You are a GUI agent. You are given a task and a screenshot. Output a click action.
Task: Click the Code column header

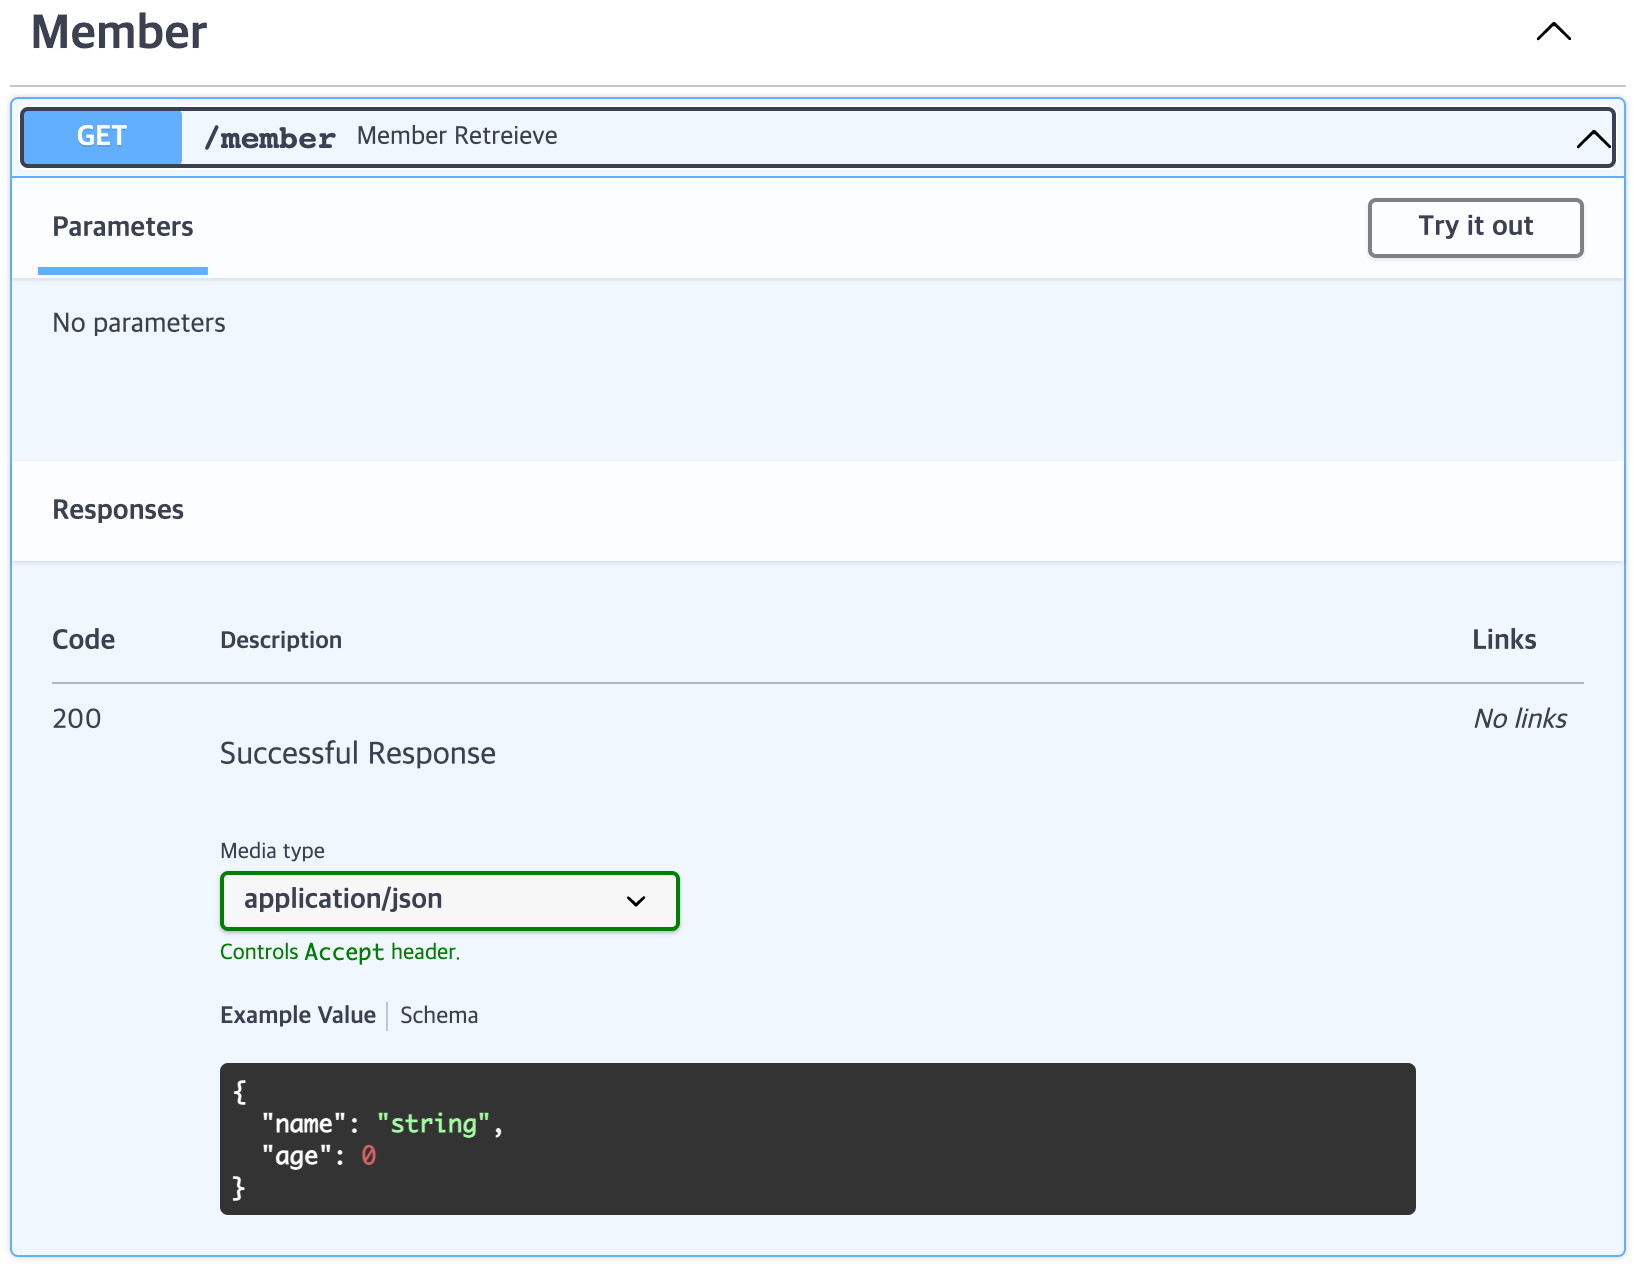tap(84, 640)
